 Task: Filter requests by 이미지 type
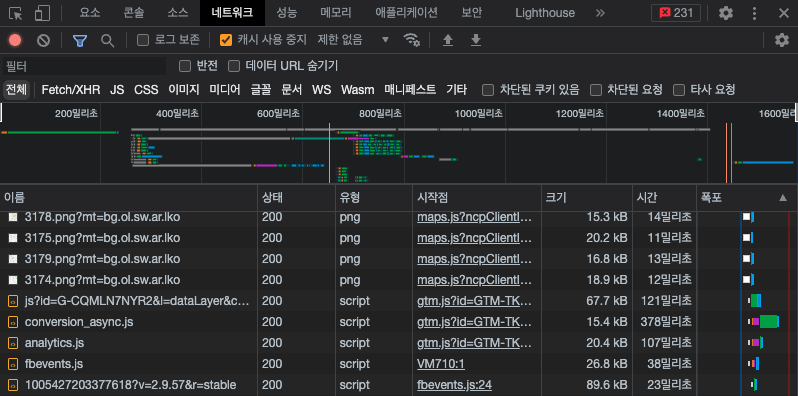coord(184,90)
